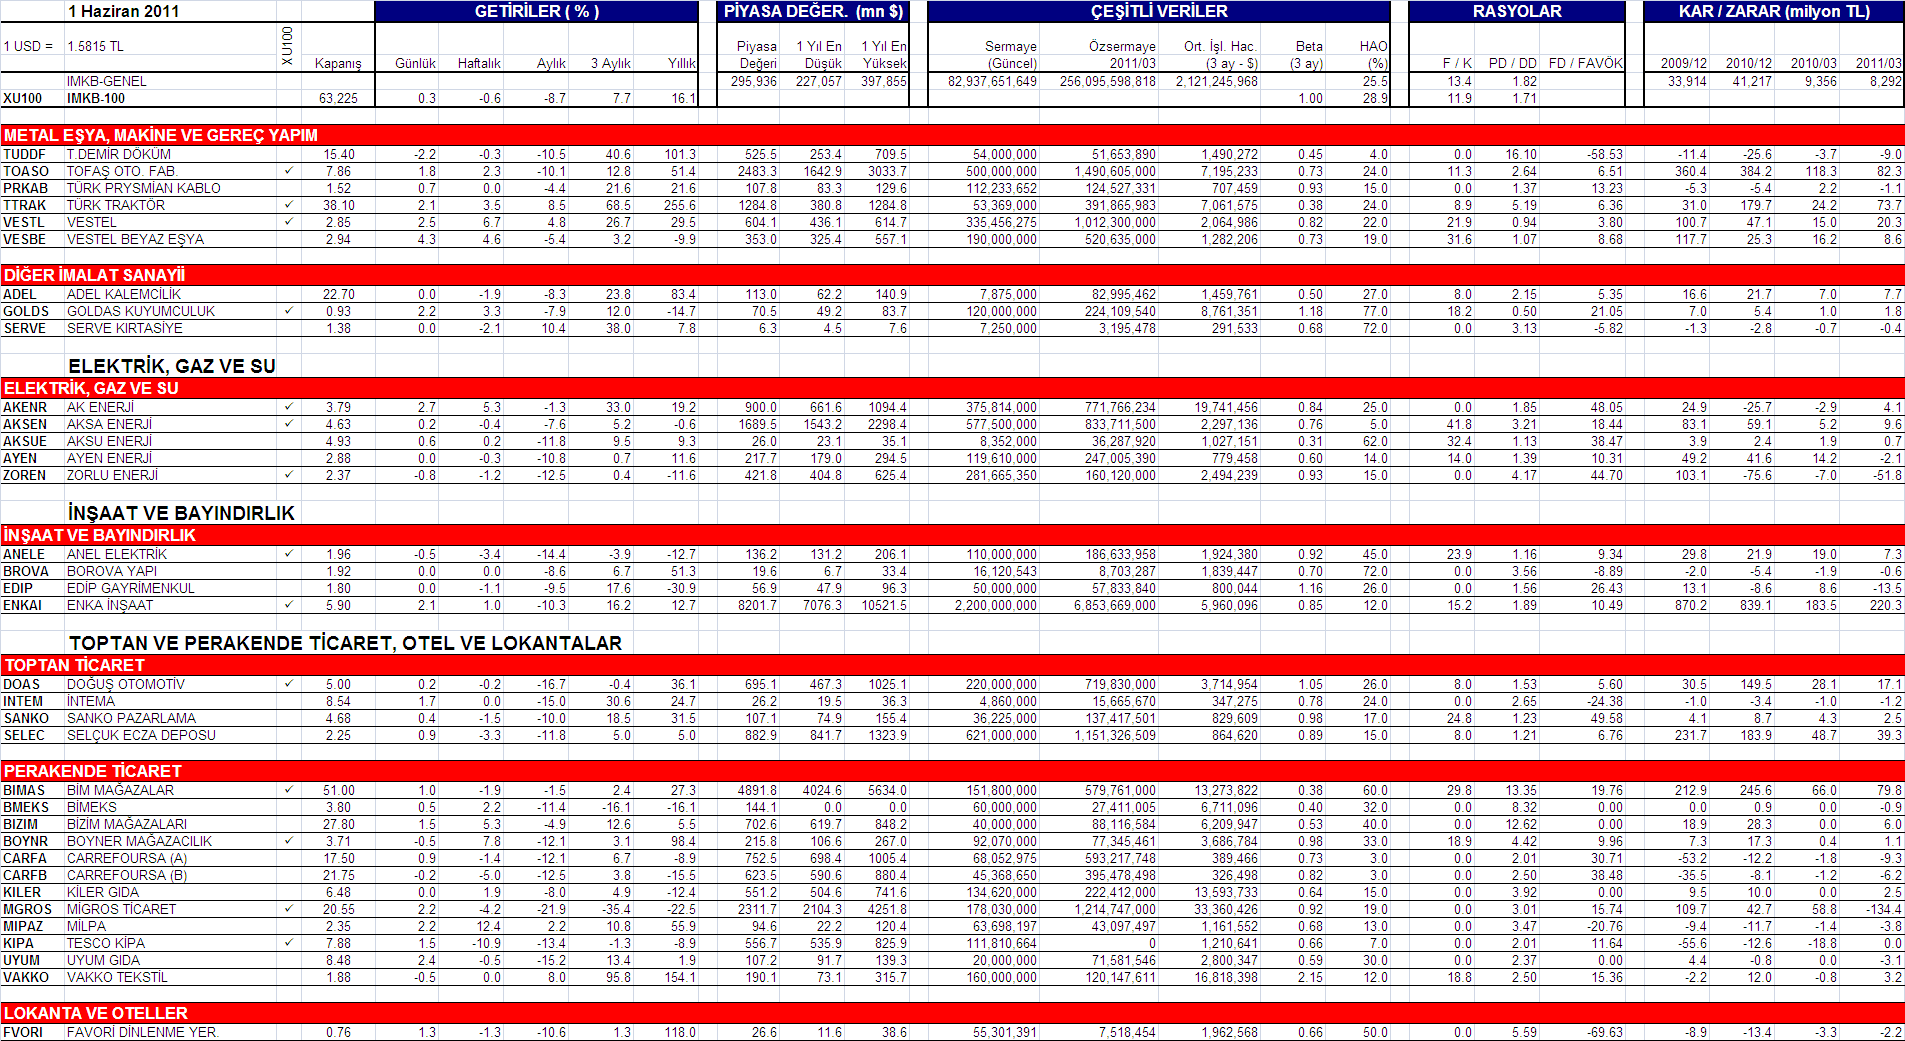Click the Haftalık column header
Viewport: 1905px width, 1041px height.
click(479, 63)
